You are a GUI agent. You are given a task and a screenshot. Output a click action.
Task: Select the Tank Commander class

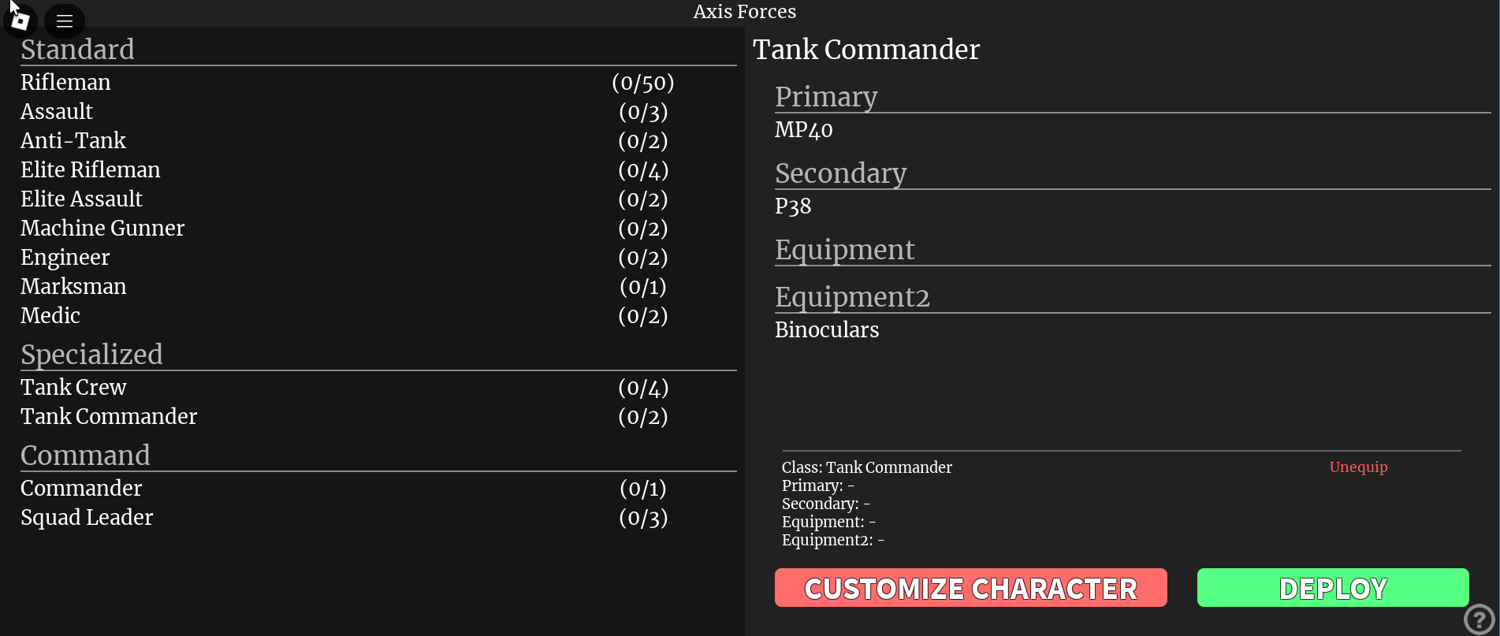pos(378,416)
